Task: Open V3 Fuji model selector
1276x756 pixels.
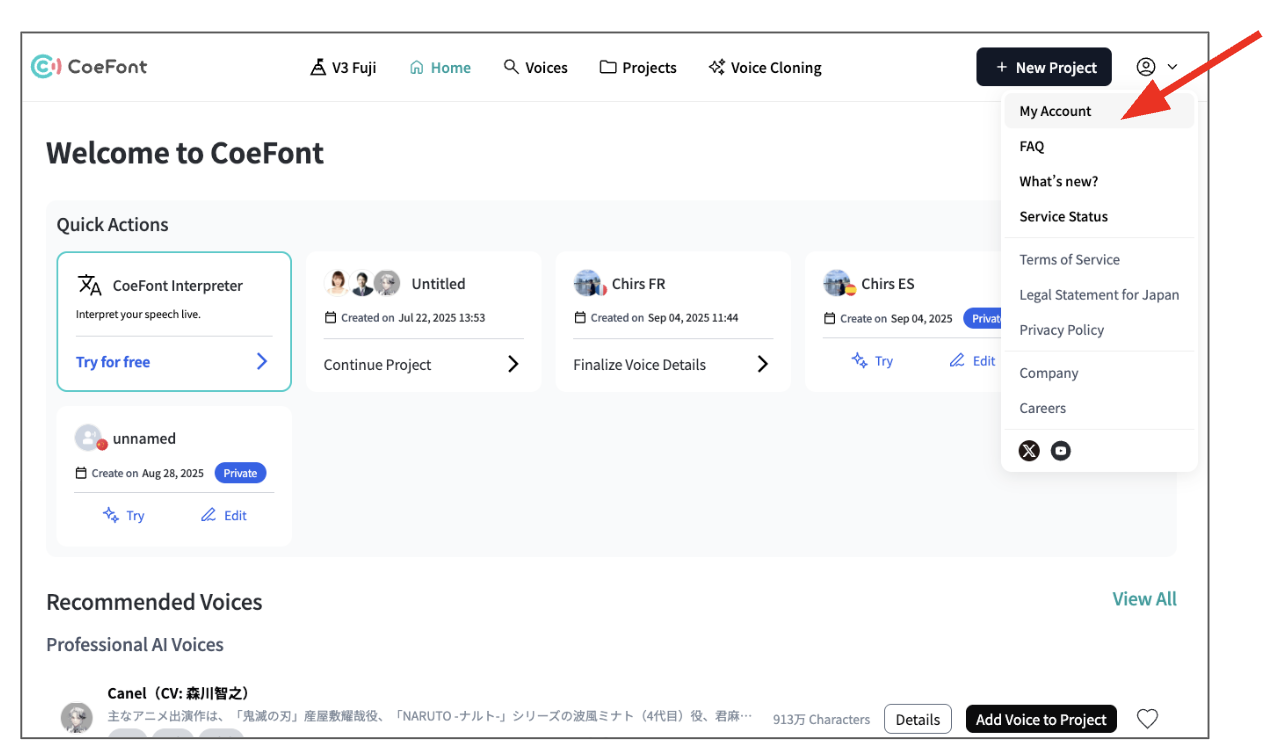Action: [343, 68]
